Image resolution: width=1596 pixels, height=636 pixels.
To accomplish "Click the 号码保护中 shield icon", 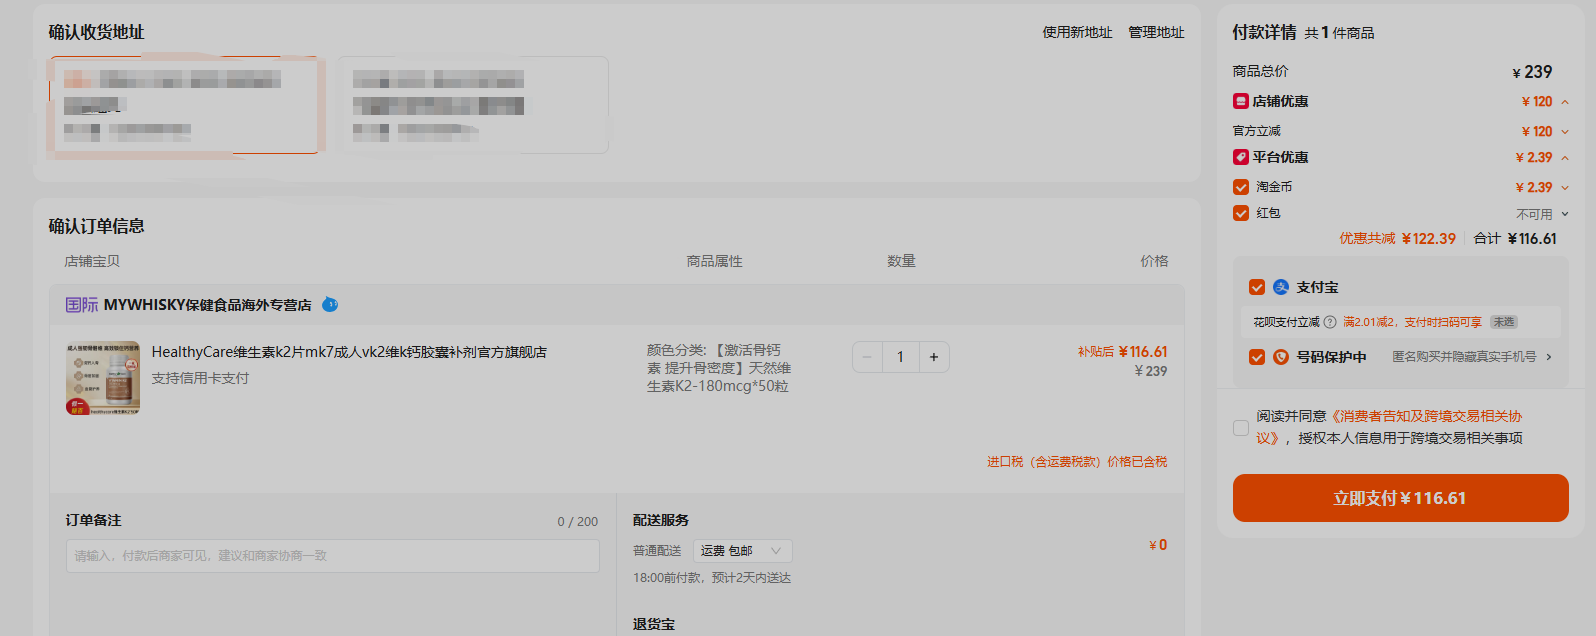I will [x=1281, y=357].
